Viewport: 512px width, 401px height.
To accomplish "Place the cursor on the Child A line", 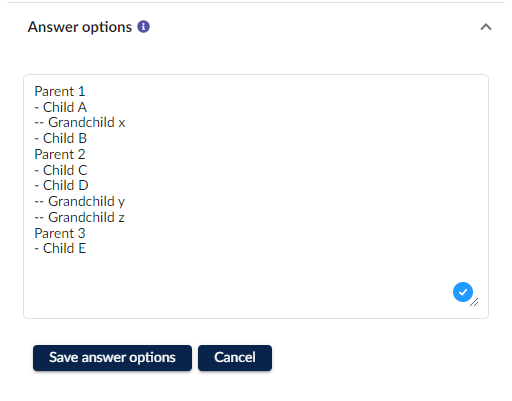I will coord(61,107).
